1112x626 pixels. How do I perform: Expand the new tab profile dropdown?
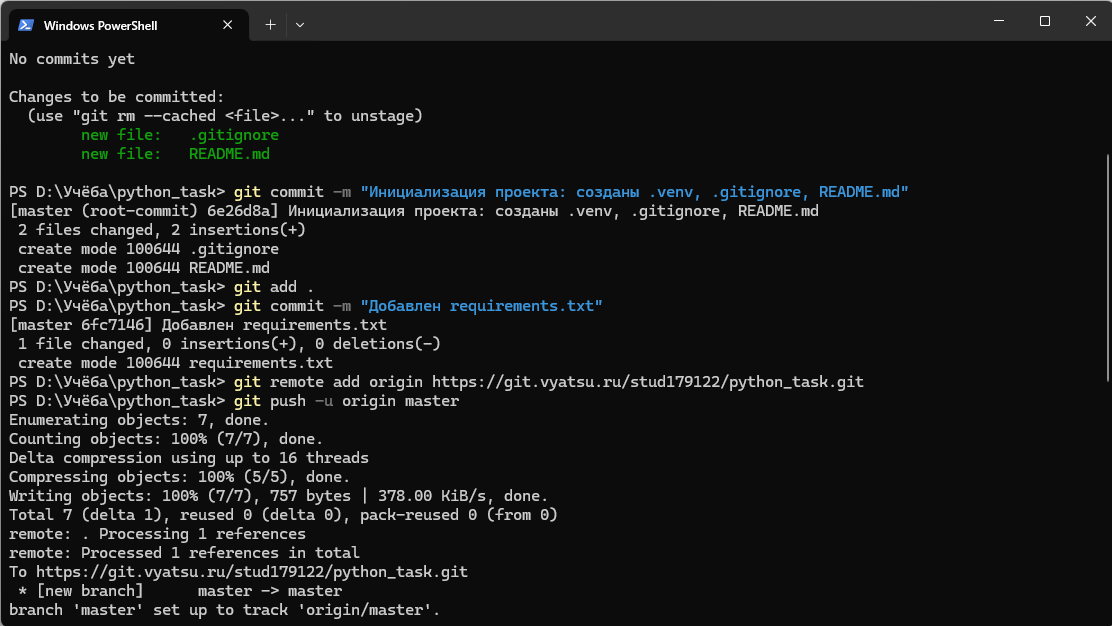click(x=300, y=24)
